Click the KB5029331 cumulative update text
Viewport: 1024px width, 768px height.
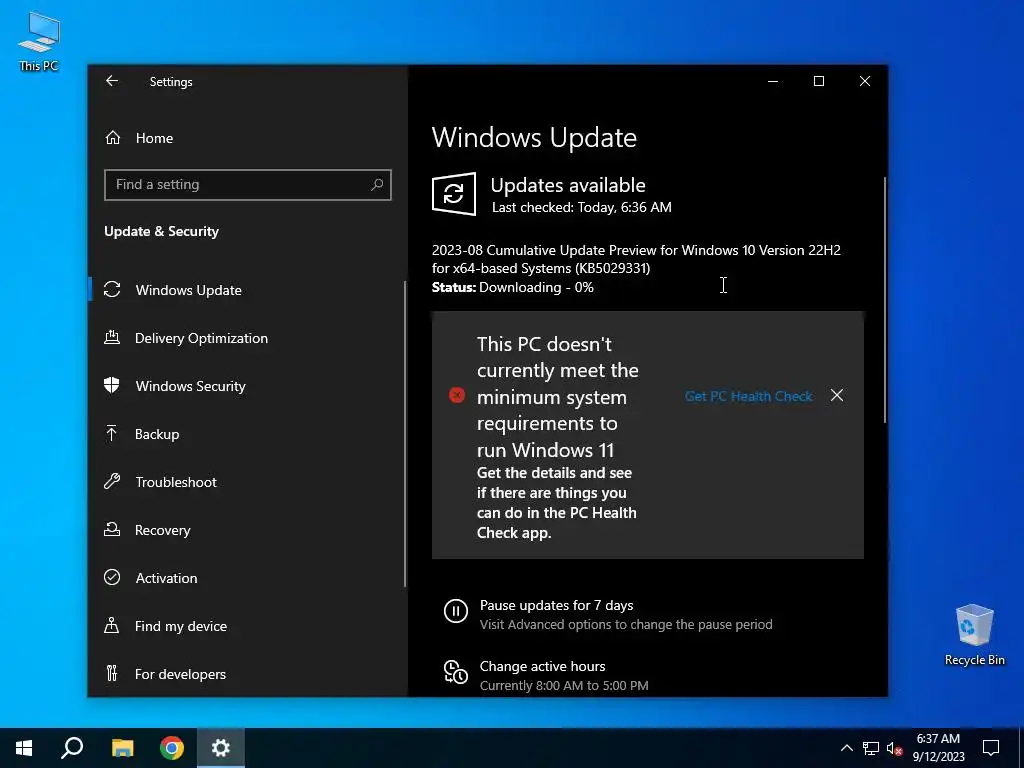click(x=636, y=259)
